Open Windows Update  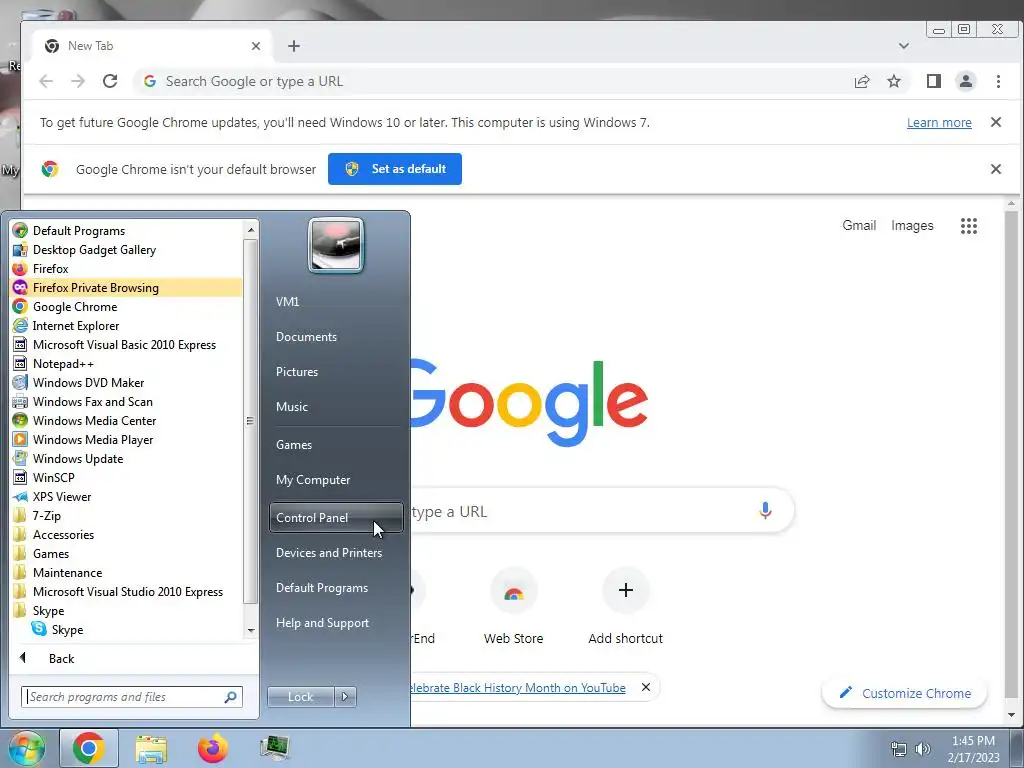click(x=126, y=458)
